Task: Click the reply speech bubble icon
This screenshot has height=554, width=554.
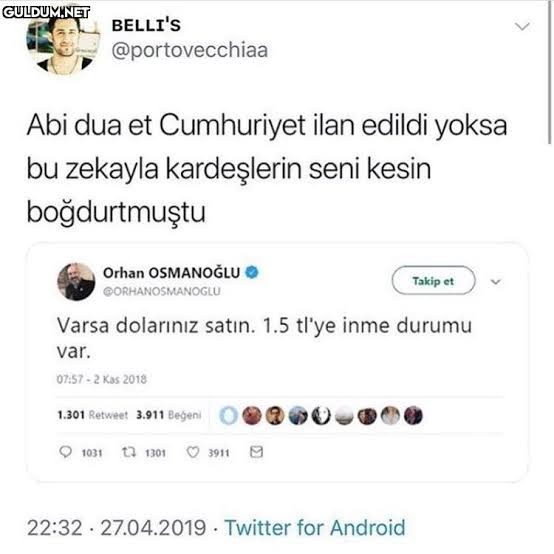Action: point(65,452)
